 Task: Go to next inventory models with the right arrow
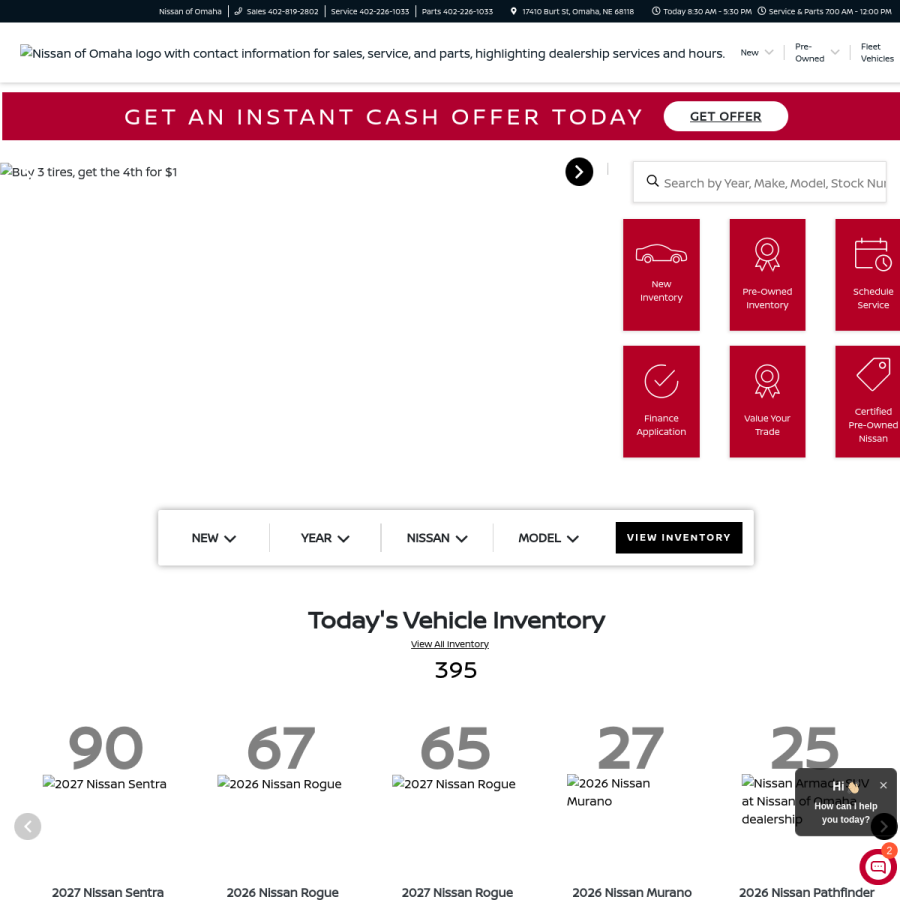tap(883, 827)
